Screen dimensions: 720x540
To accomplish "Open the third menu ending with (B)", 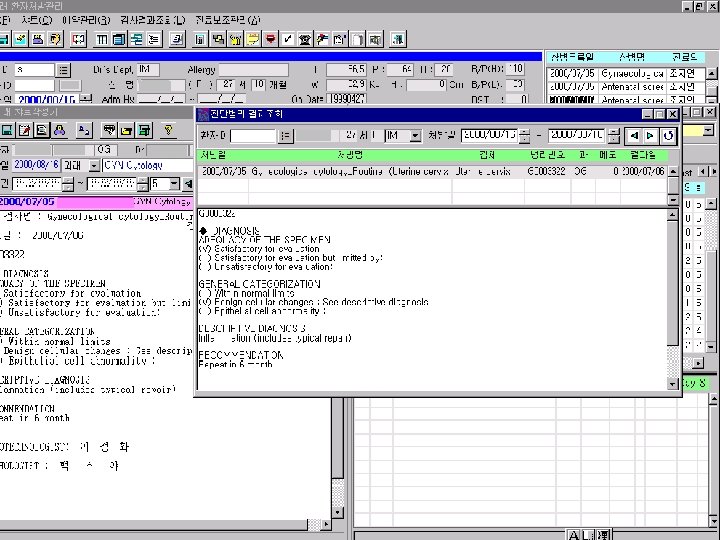I will click(86, 20).
